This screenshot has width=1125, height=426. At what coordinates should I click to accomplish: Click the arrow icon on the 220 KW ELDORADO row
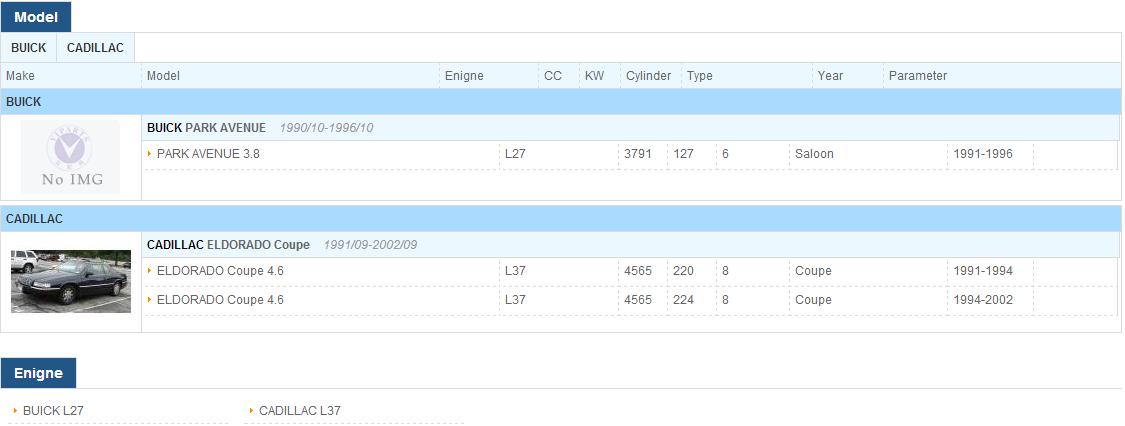pyautogui.click(x=150, y=271)
